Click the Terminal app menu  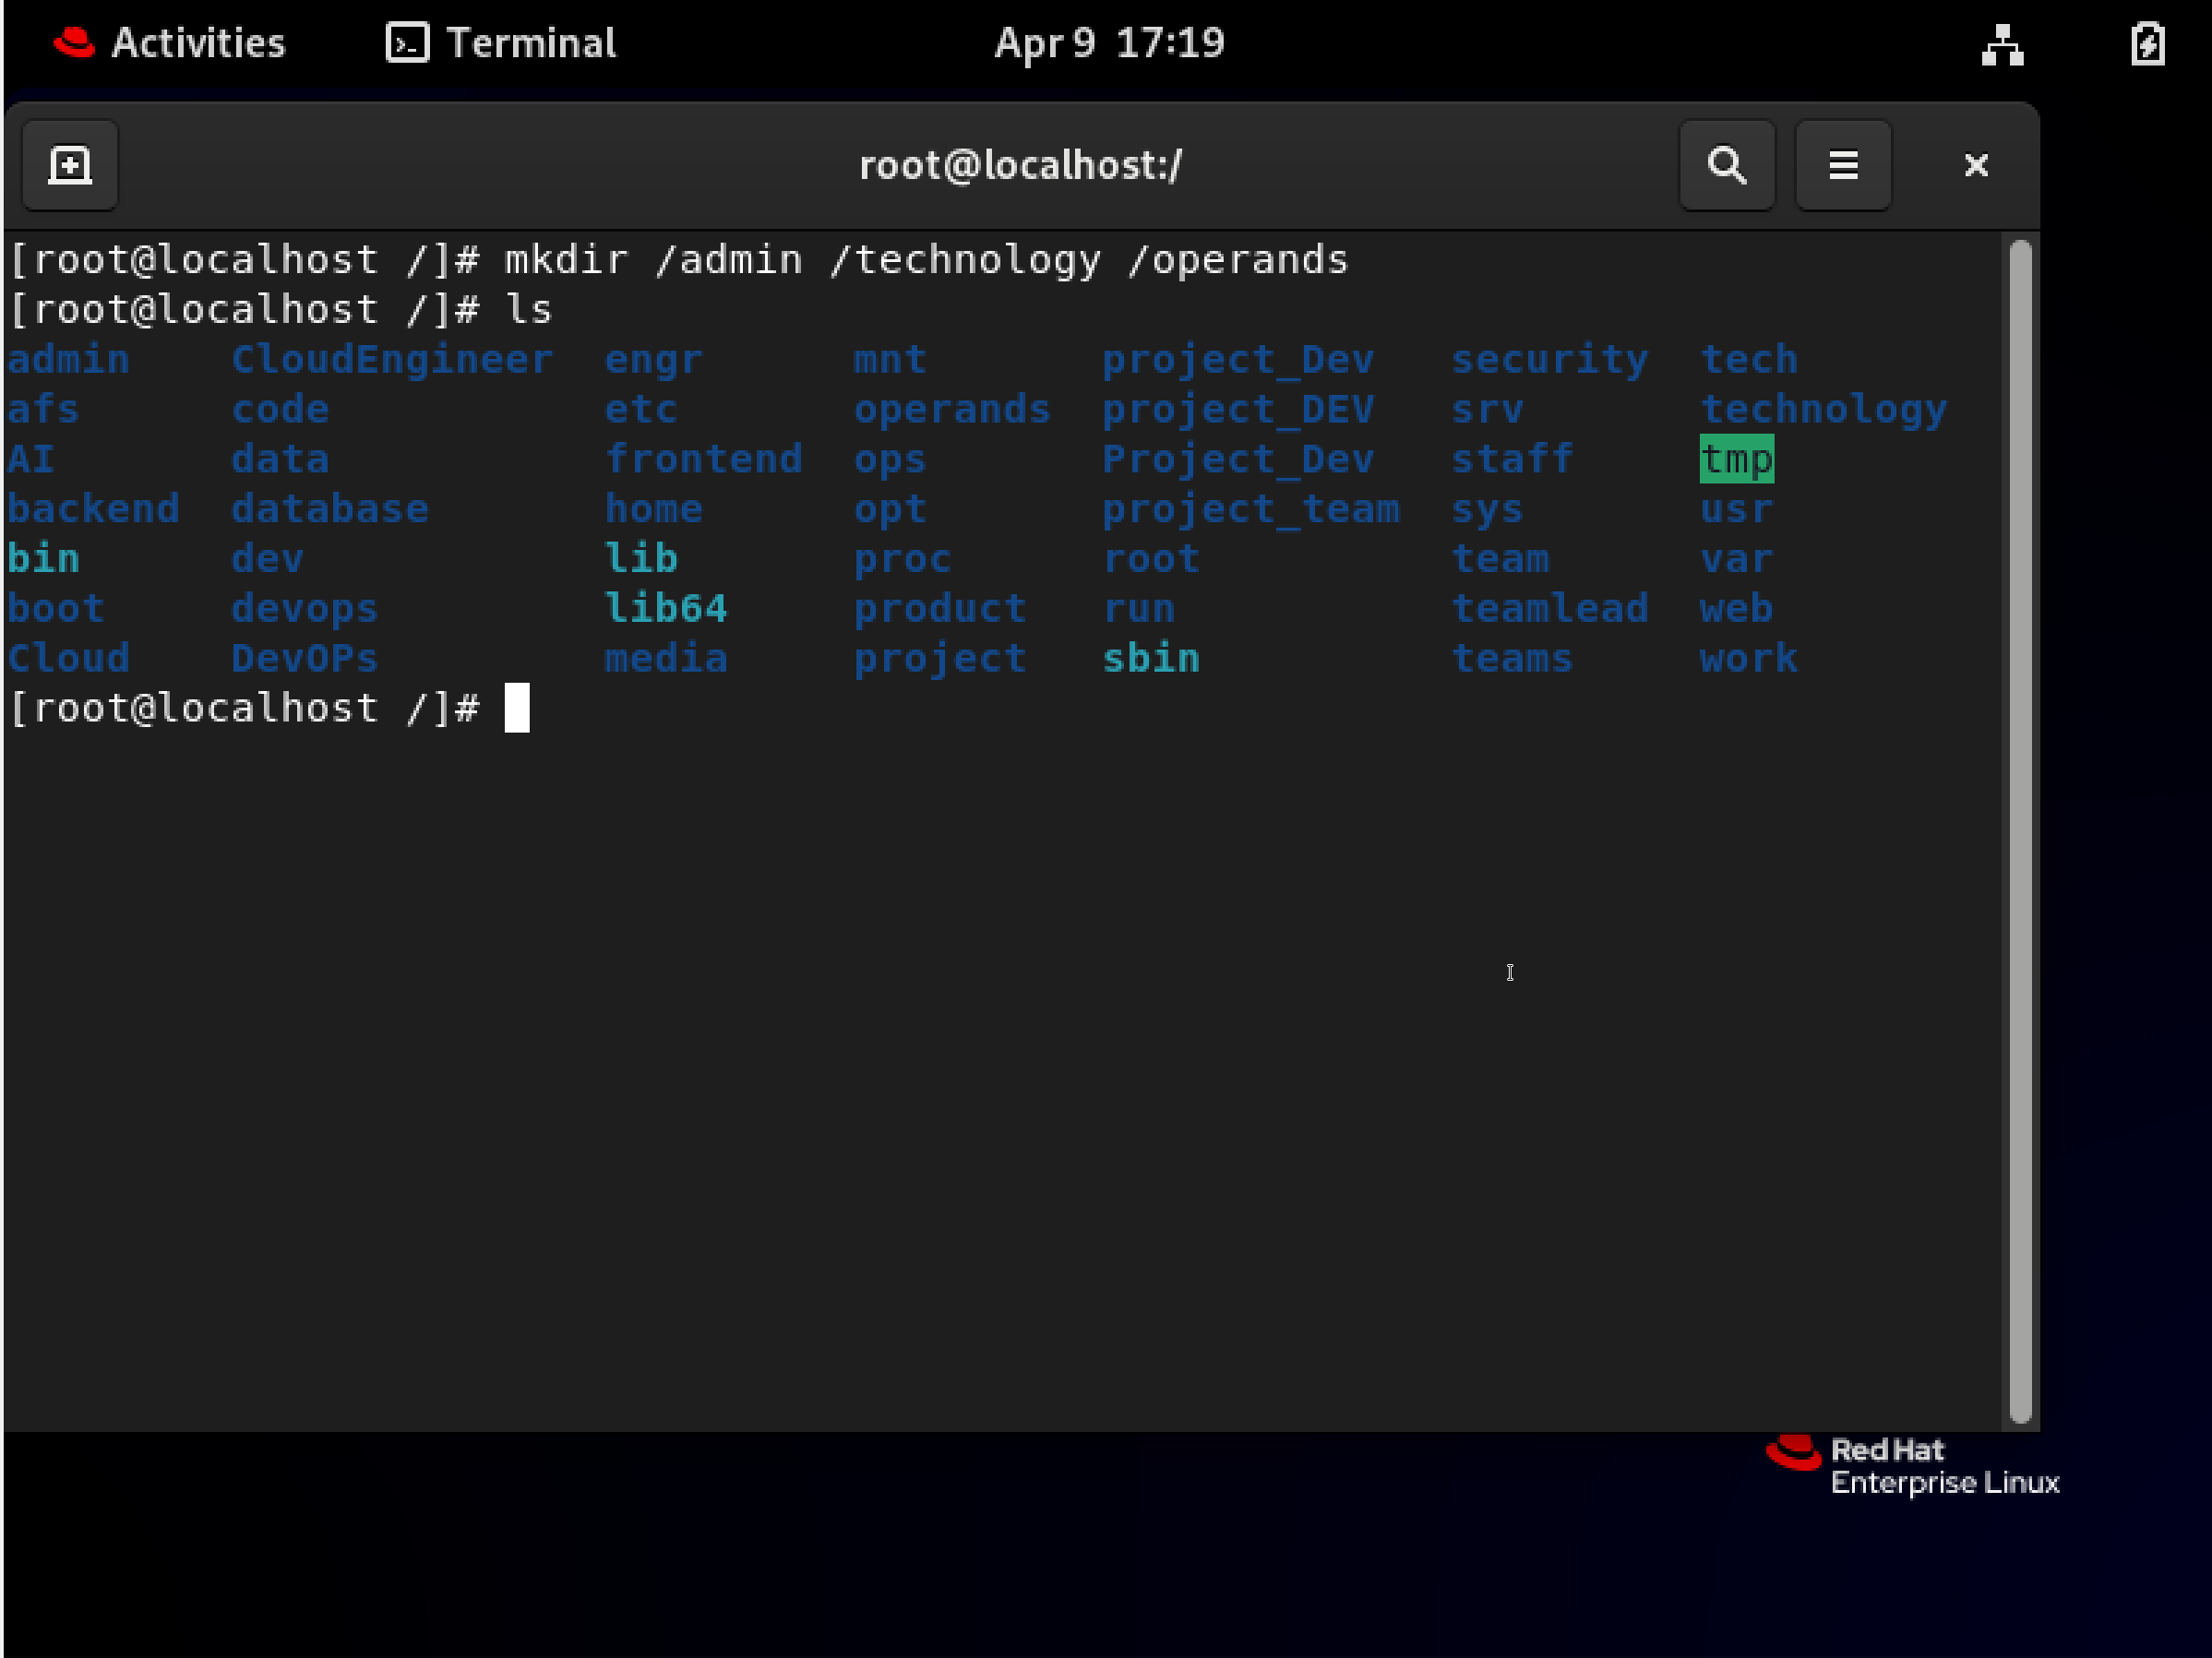[502, 43]
